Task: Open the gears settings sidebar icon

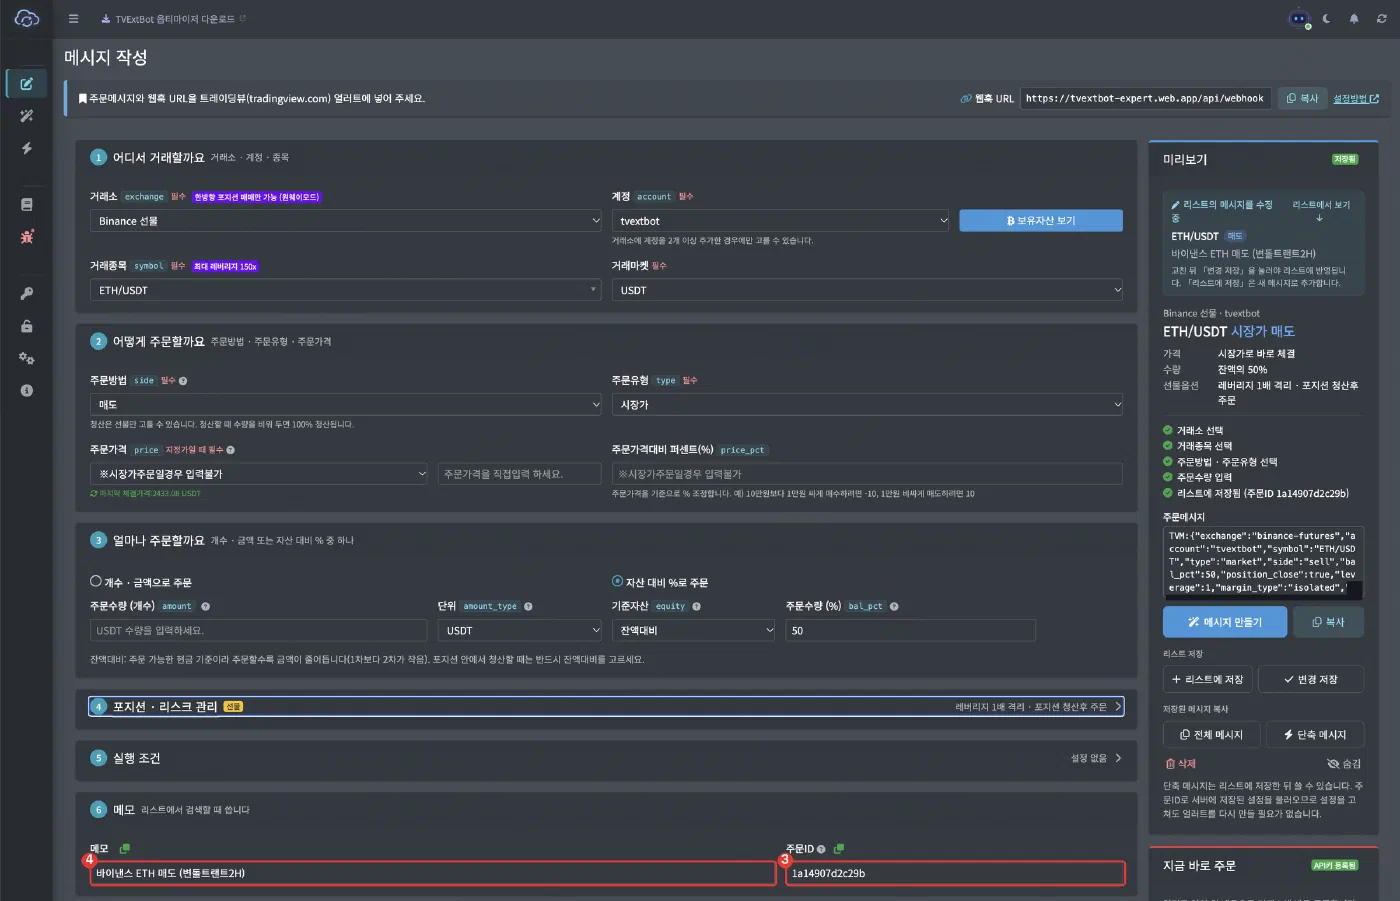Action: (27, 358)
